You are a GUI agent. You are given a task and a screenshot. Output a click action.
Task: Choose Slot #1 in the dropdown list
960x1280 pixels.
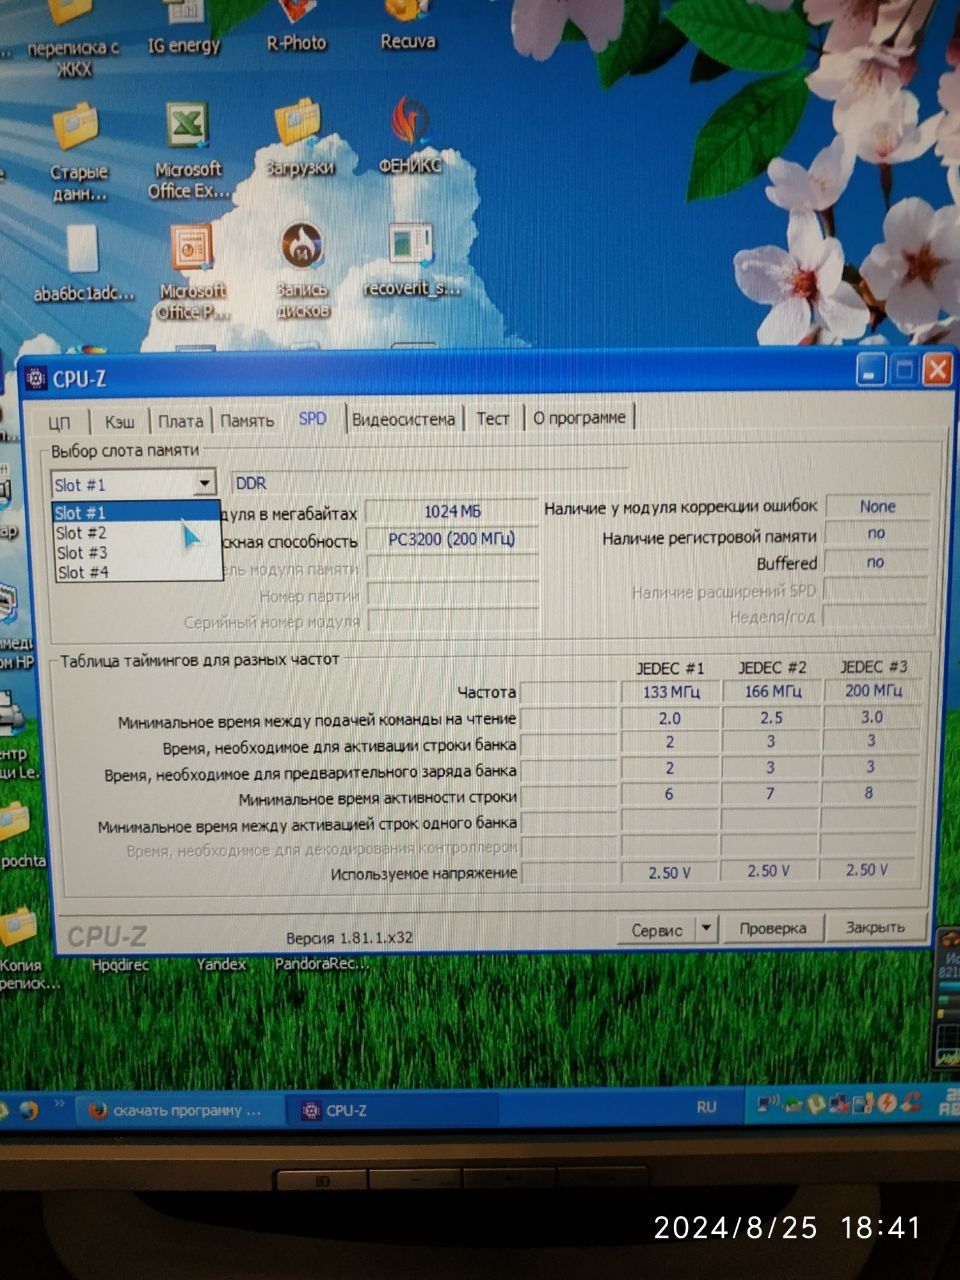pos(136,512)
